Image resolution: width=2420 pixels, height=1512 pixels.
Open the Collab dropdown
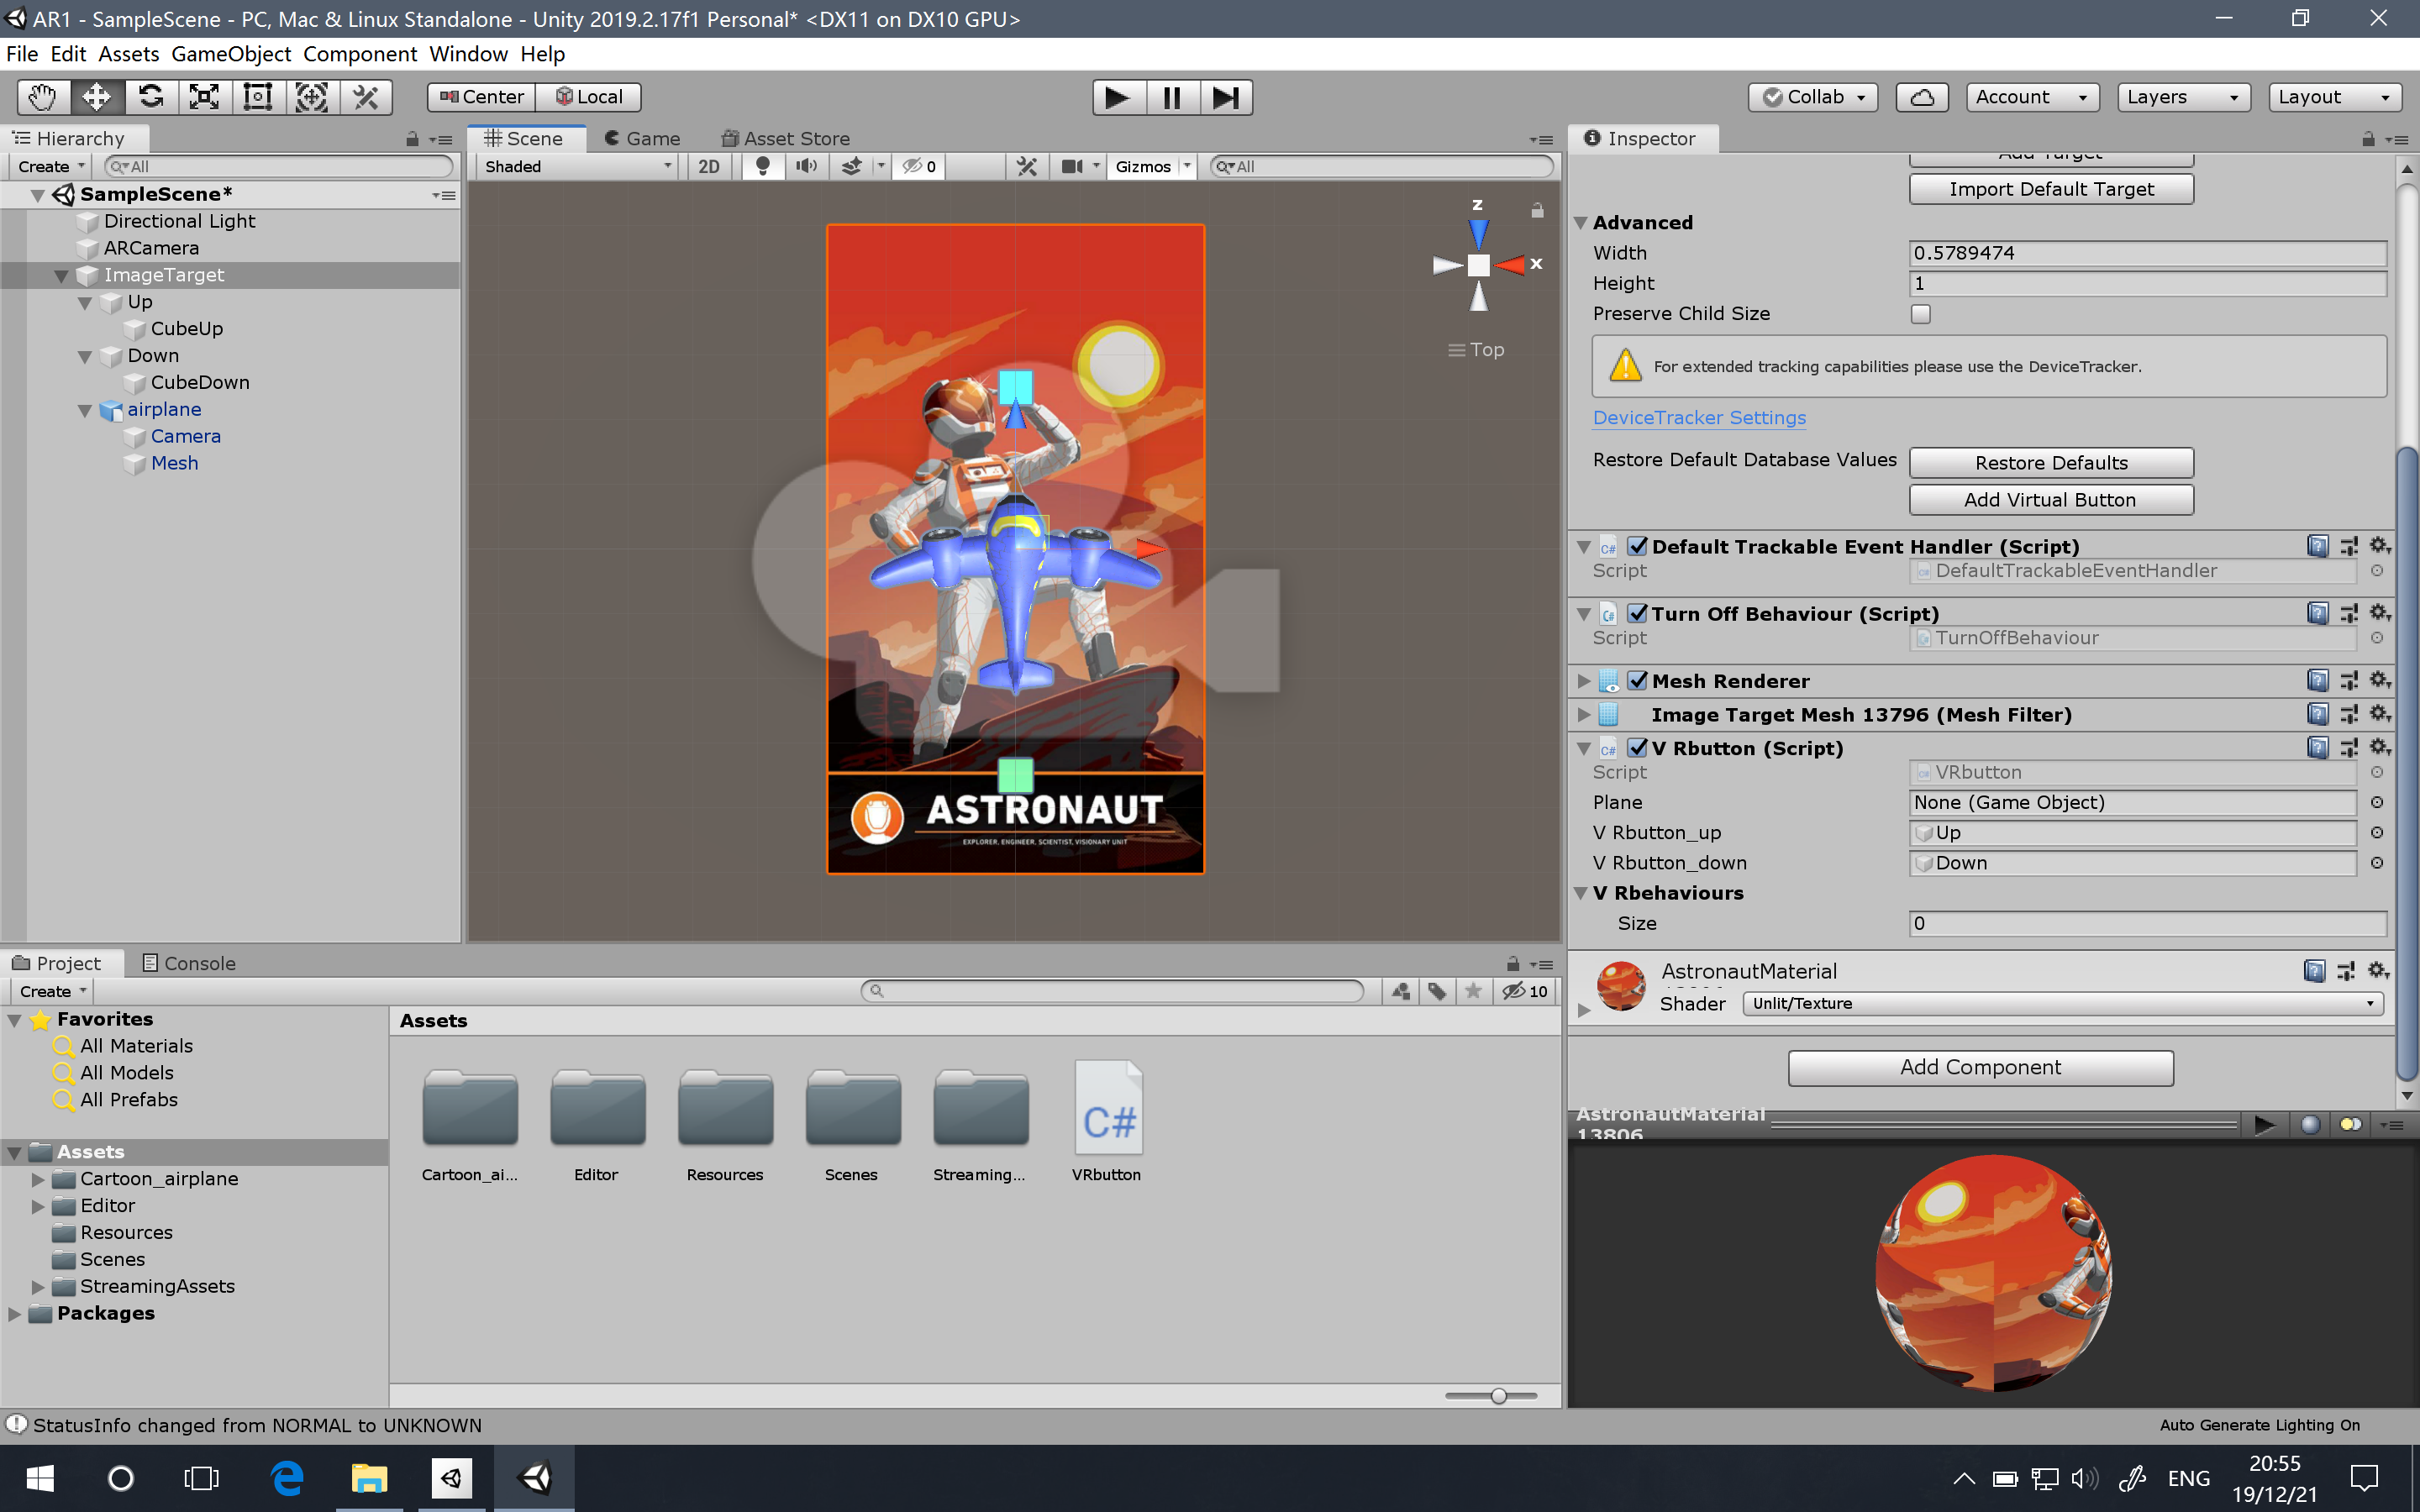[x=1813, y=97]
